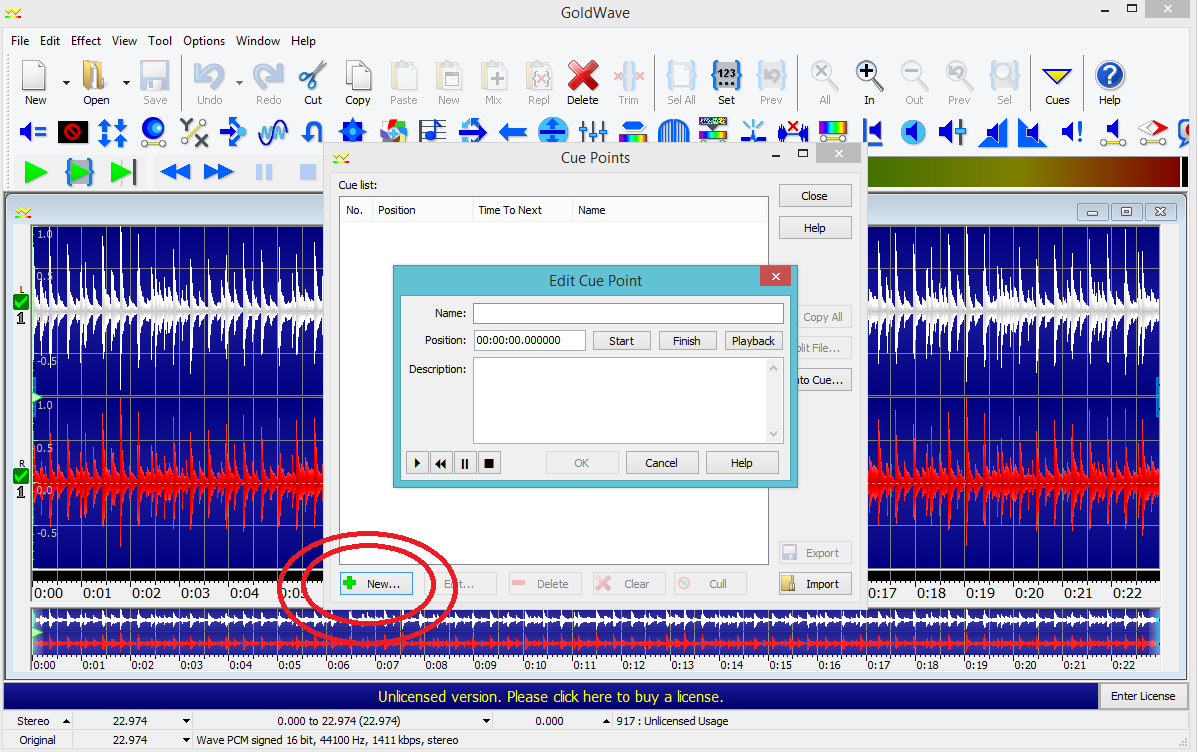This screenshot has height=752, width=1198.
Task: Expand the dropdown arrow next to Open
Action: (126, 83)
